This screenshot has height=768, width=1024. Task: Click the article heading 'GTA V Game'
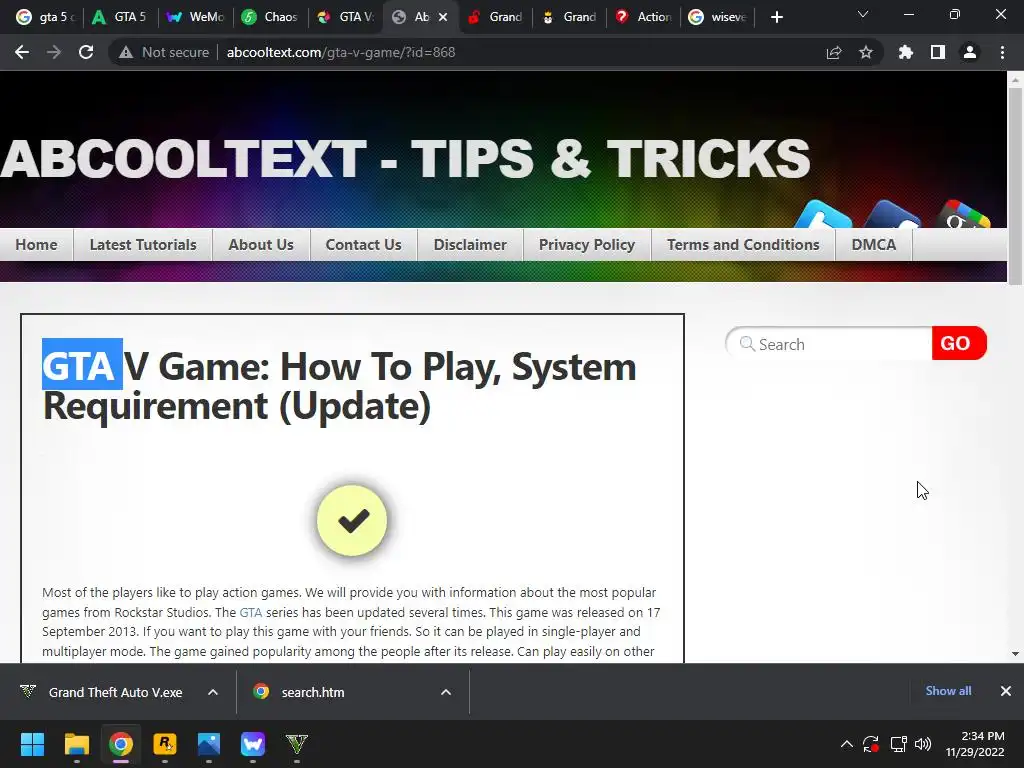coord(339,386)
